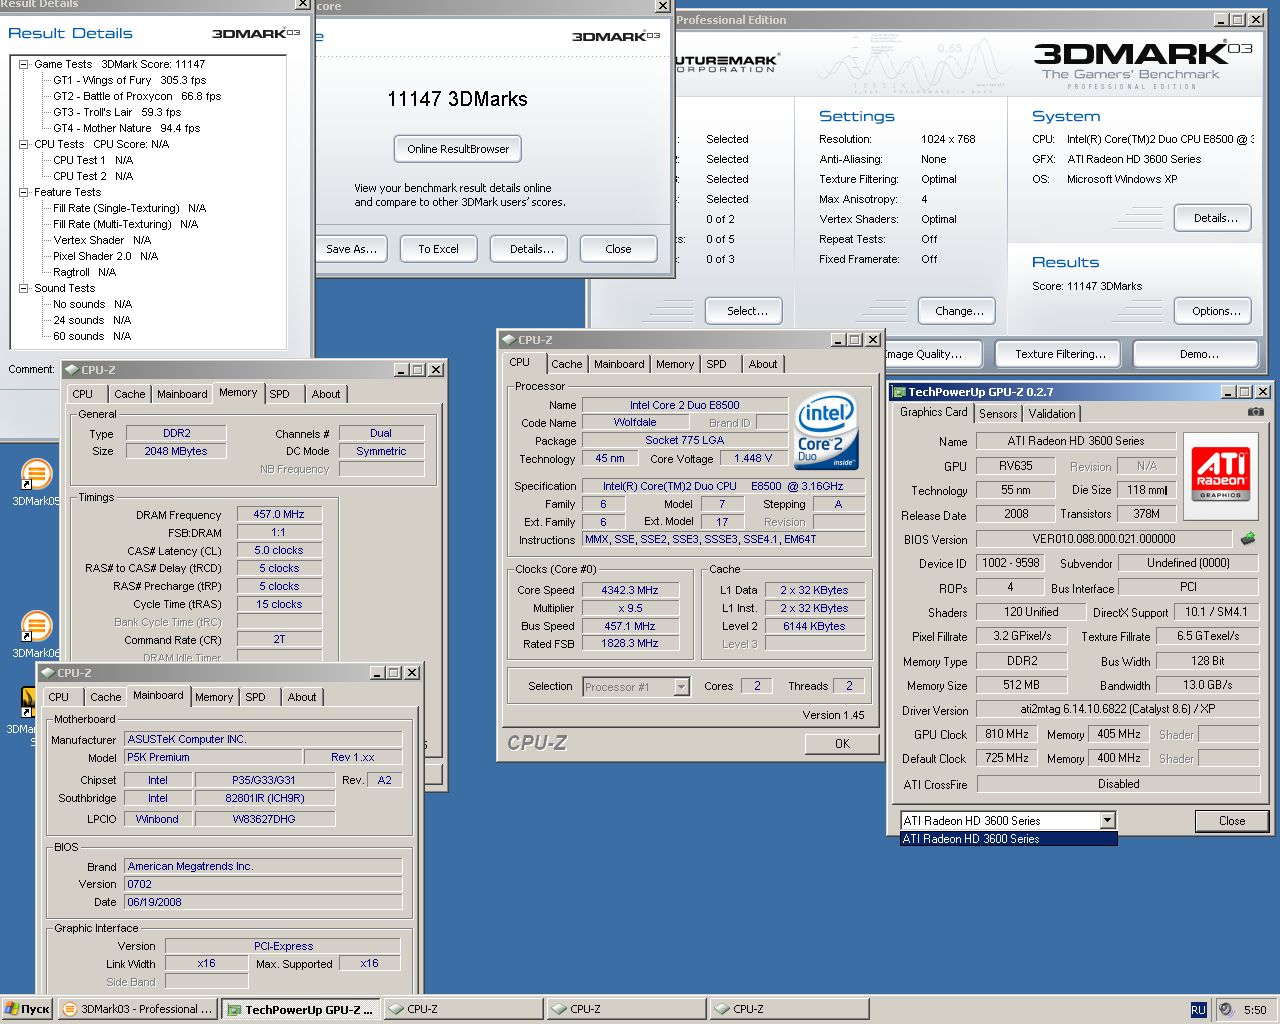The image size is (1280, 1024).
Task: Click the Intel Core 2 Duo logo
Action: pos(826,433)
